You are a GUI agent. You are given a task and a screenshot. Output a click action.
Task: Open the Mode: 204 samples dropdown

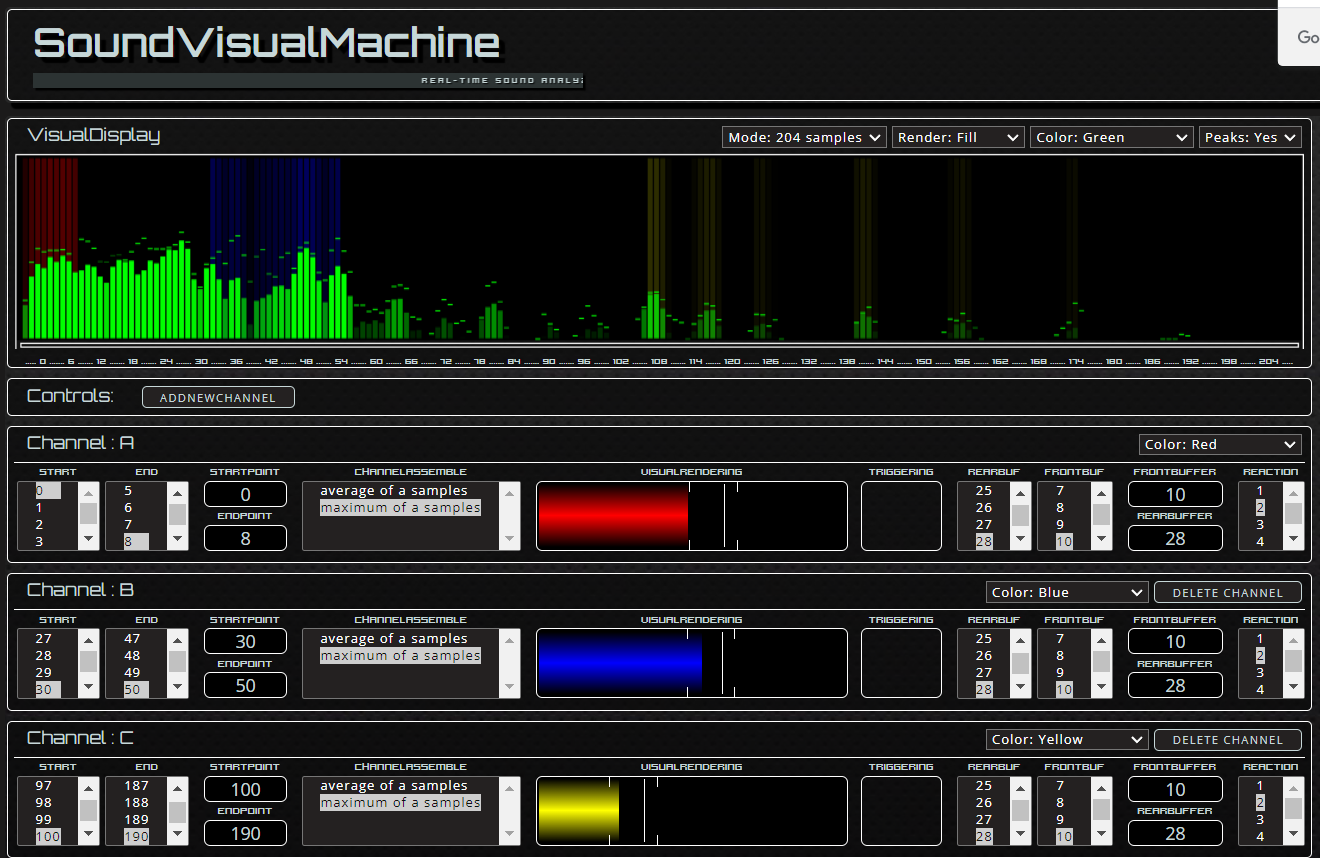(804, 137)
